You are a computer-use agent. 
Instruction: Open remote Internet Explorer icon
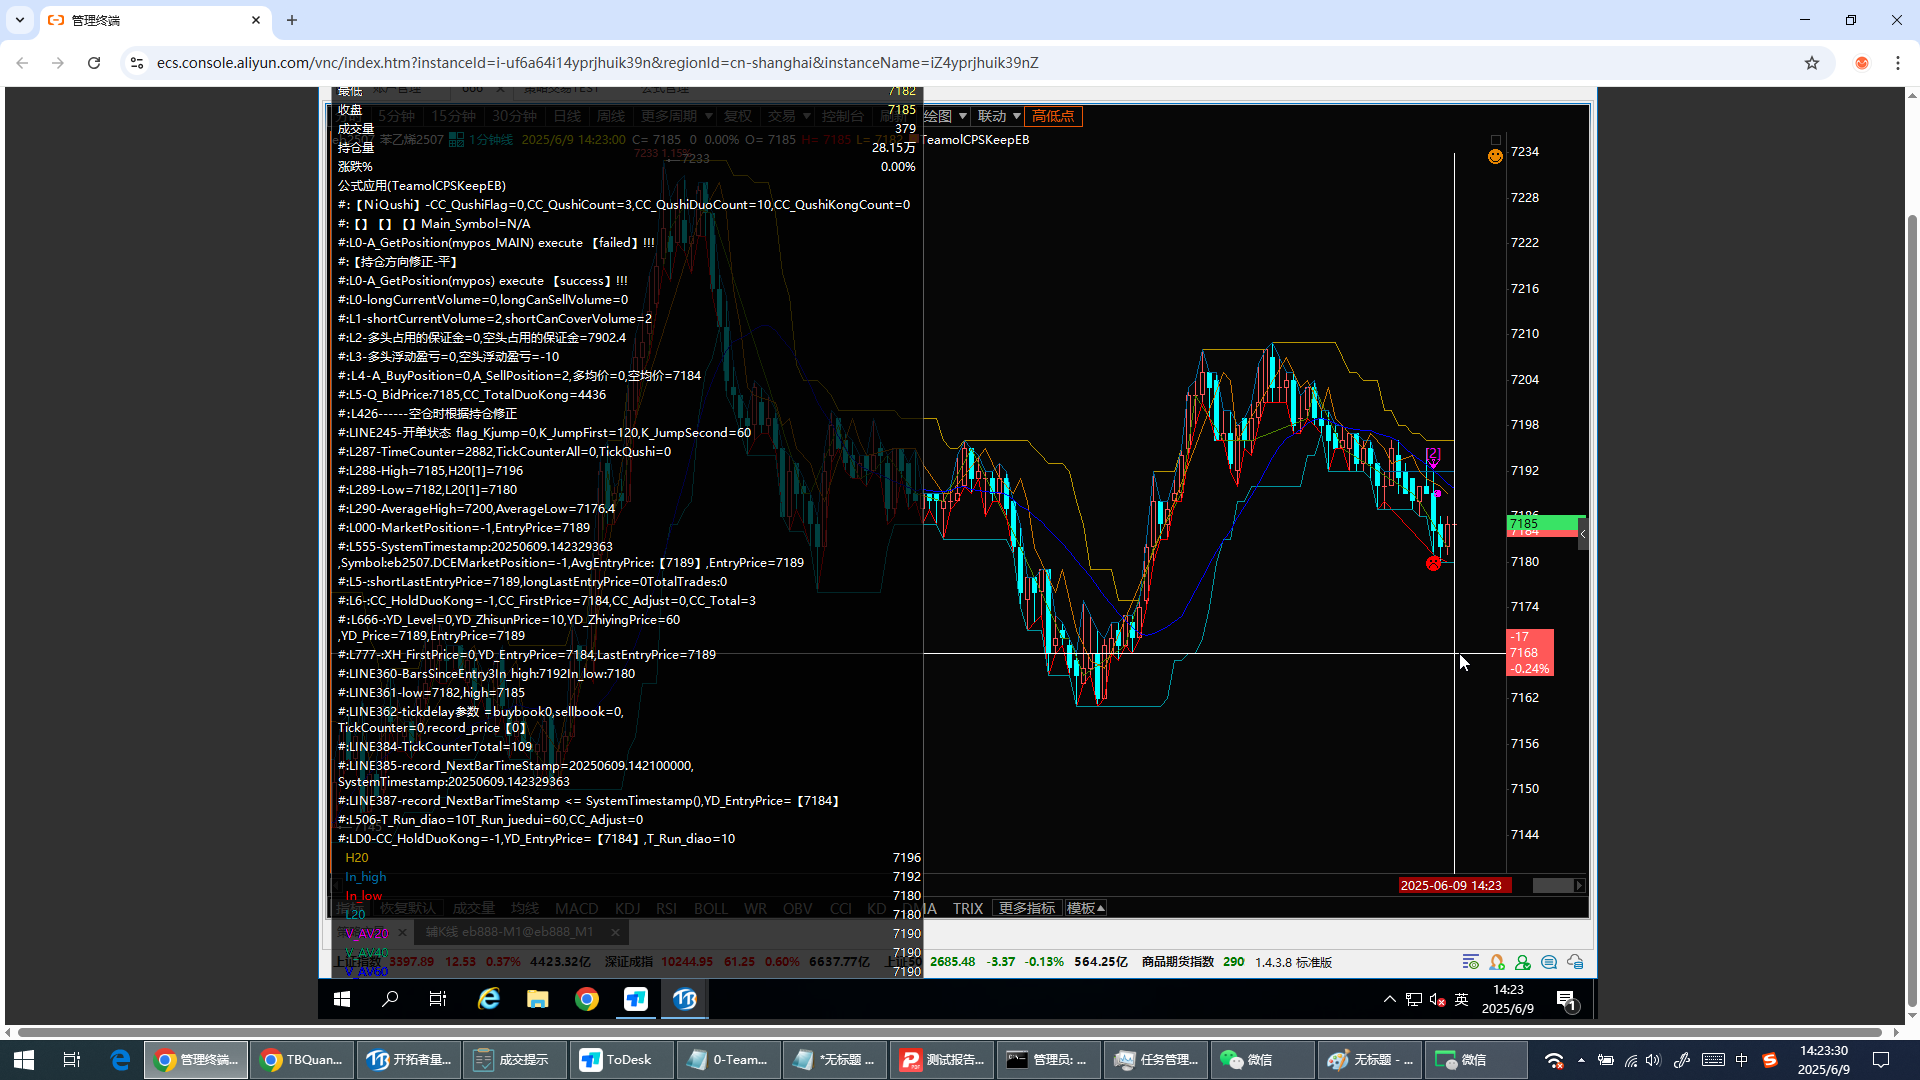pyautogui.click(x=488, y=999)
